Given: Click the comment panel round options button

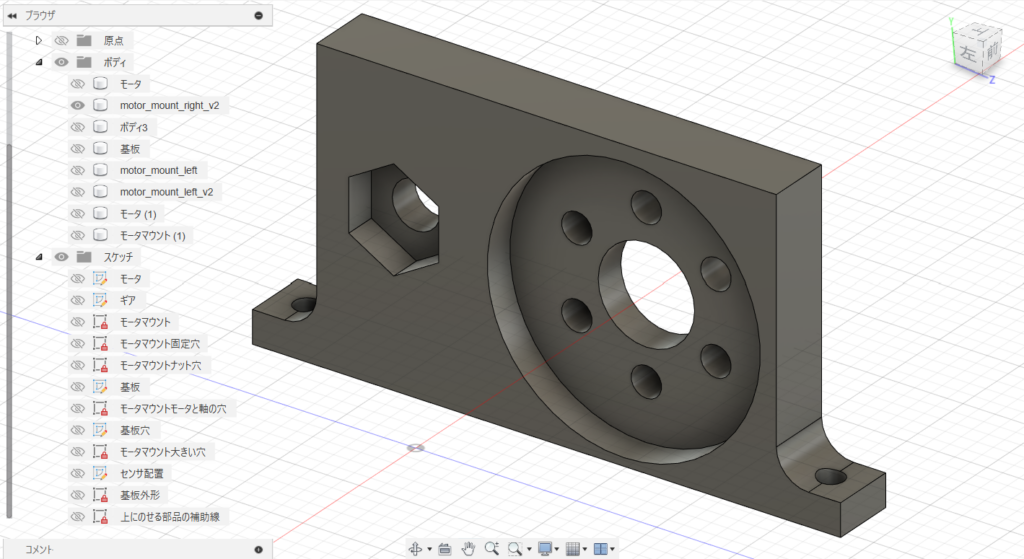Looking at the screenshot, I should (259, 550).
